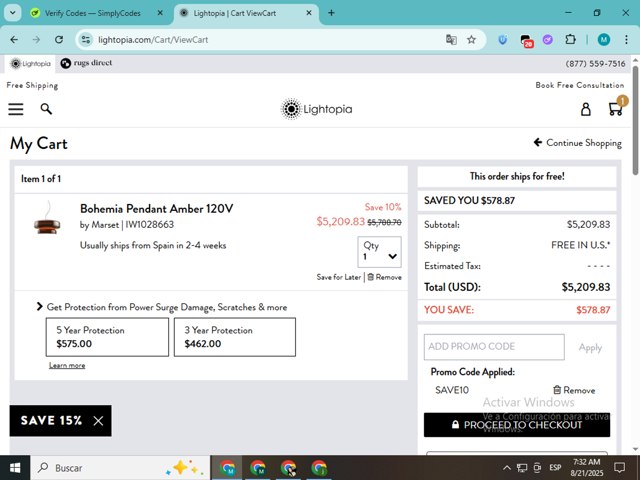Click the Free Shipping link
Viewport: 640px width, 480px height.
click(x=32, y=85)
